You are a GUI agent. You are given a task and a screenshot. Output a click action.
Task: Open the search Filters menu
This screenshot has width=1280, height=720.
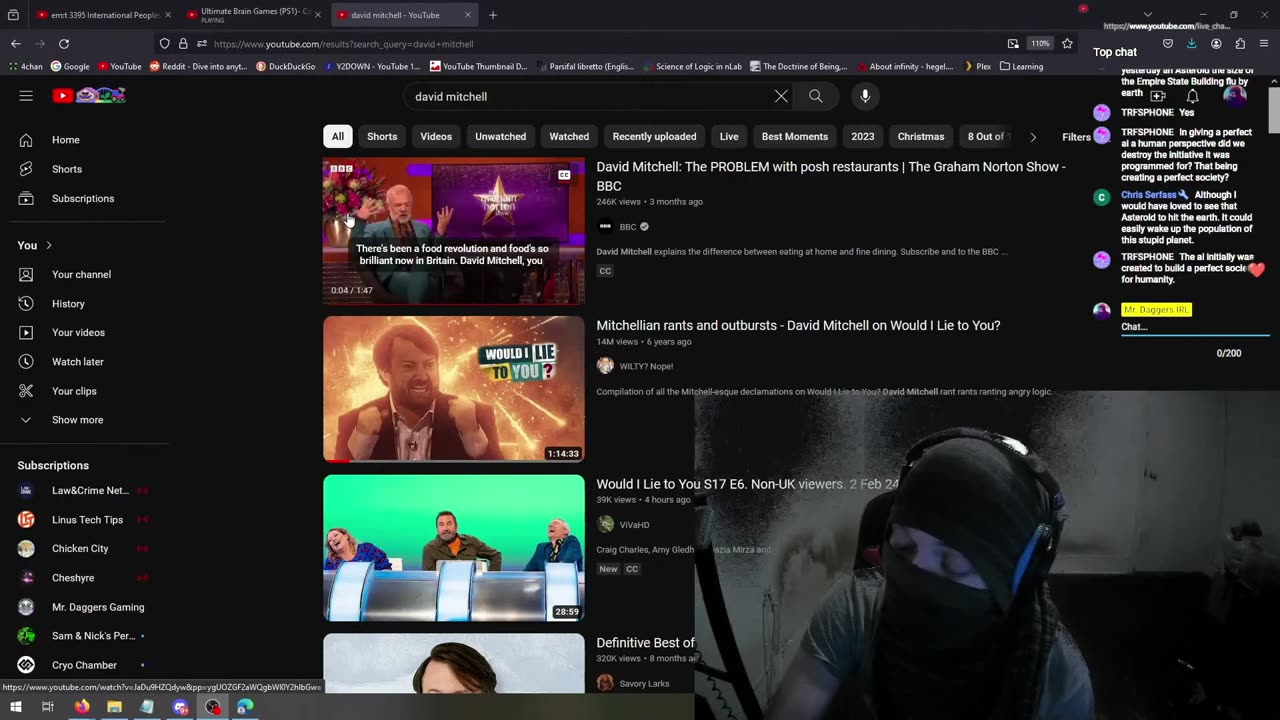(x=1076, y=137)
